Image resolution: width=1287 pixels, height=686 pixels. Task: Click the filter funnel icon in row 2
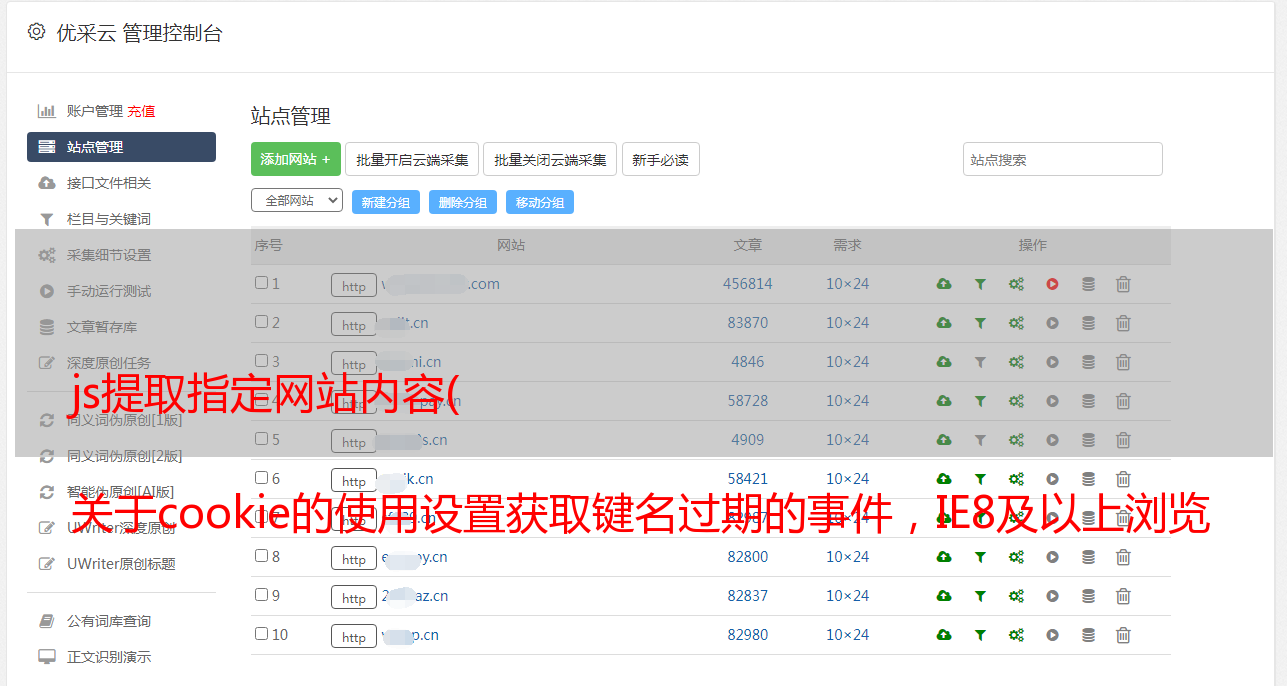(x=980, y=323)
